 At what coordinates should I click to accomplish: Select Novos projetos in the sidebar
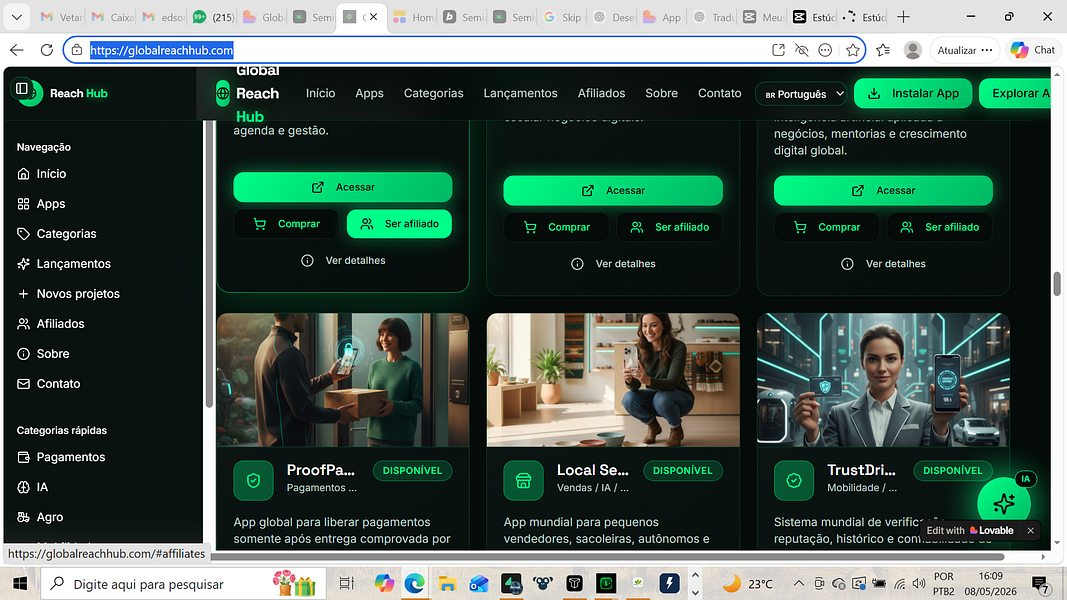68,293
